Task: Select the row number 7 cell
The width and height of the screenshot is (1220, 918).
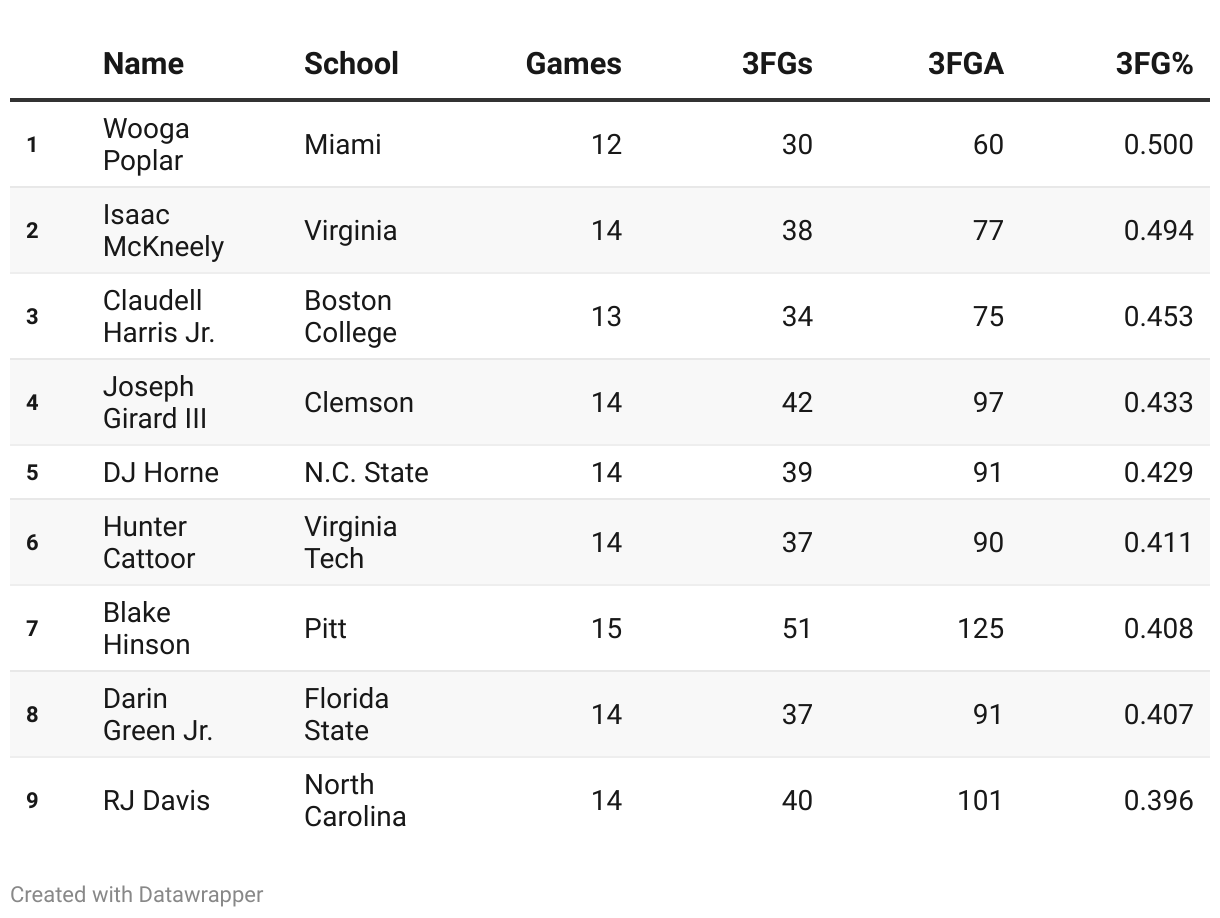Action: pyautogui.click(x=32, y=628)
